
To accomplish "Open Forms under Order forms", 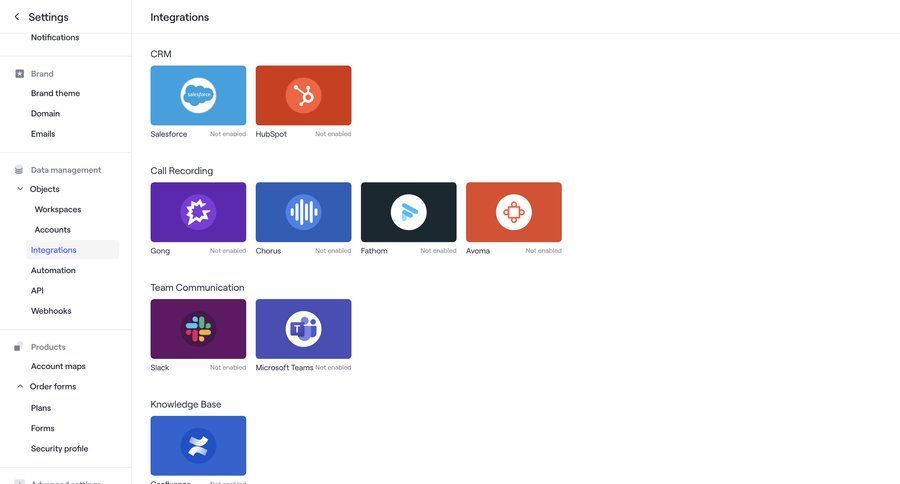I will click(42, 428).
